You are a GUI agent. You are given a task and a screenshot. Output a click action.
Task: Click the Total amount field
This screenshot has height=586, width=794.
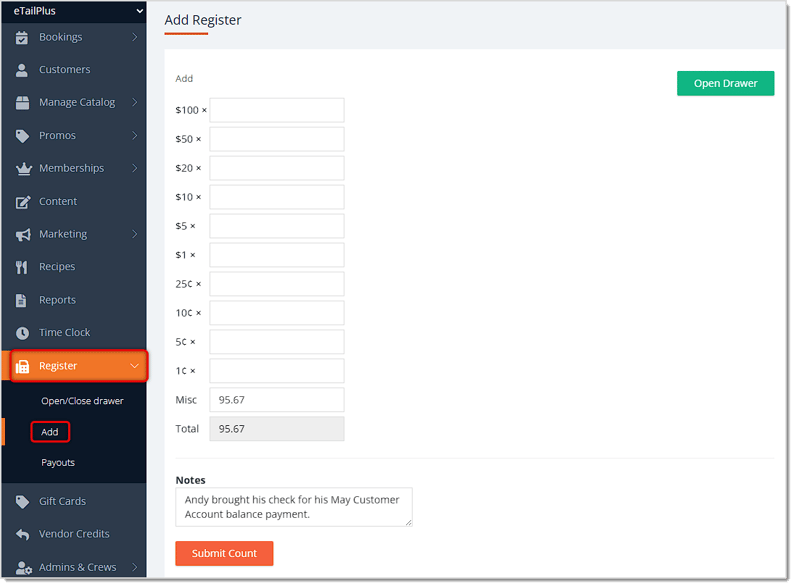277,429
